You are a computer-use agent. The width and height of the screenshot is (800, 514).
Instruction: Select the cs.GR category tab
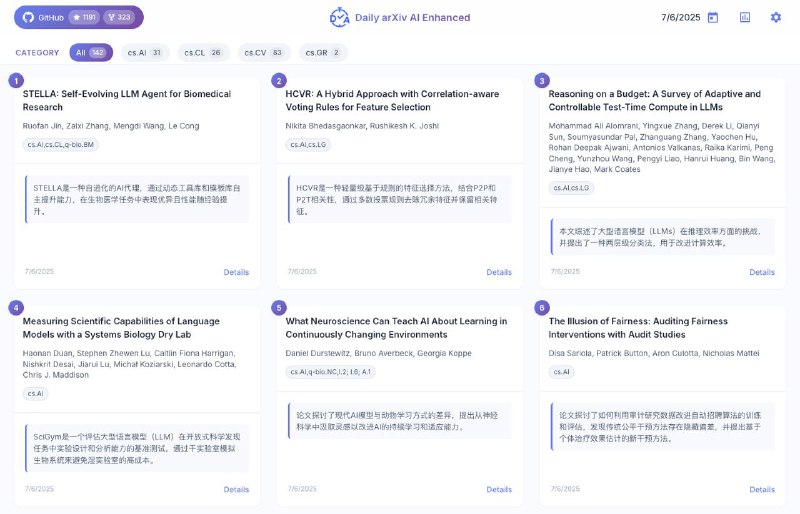(322, 52)
